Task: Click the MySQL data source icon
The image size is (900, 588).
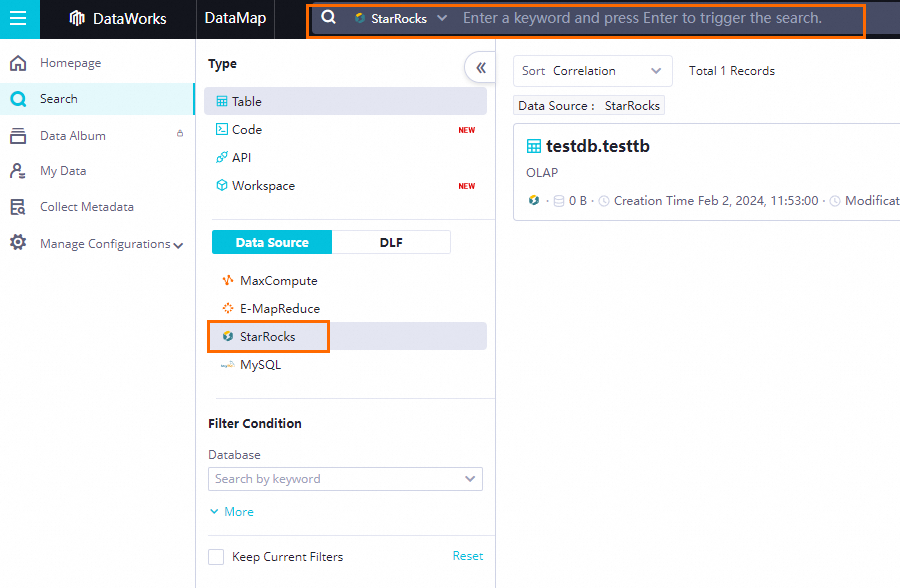Action: coord(228,364)
